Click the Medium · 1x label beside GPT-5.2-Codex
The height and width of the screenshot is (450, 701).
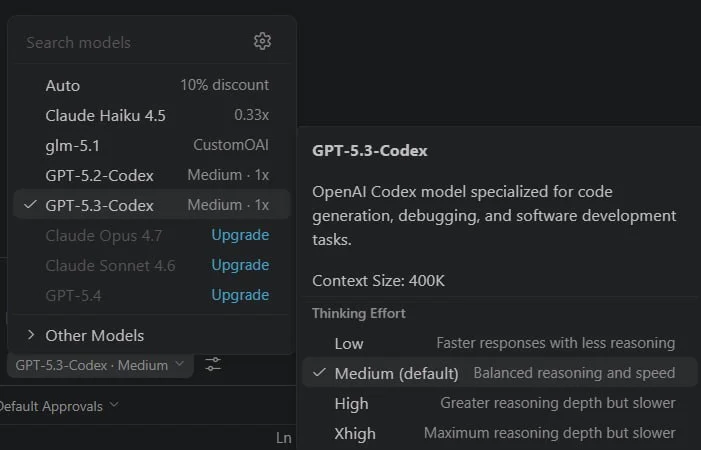coord(228,175)
